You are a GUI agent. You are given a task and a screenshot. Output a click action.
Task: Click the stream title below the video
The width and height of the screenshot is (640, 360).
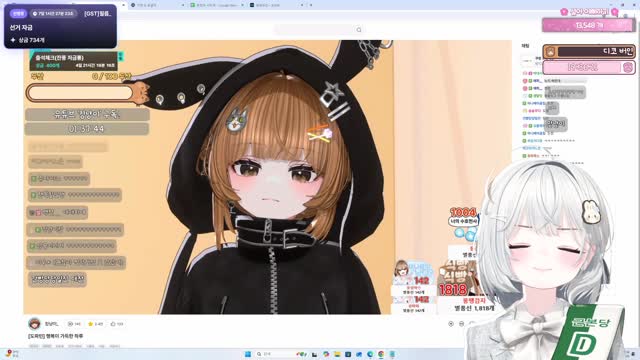tap(56, 336)
